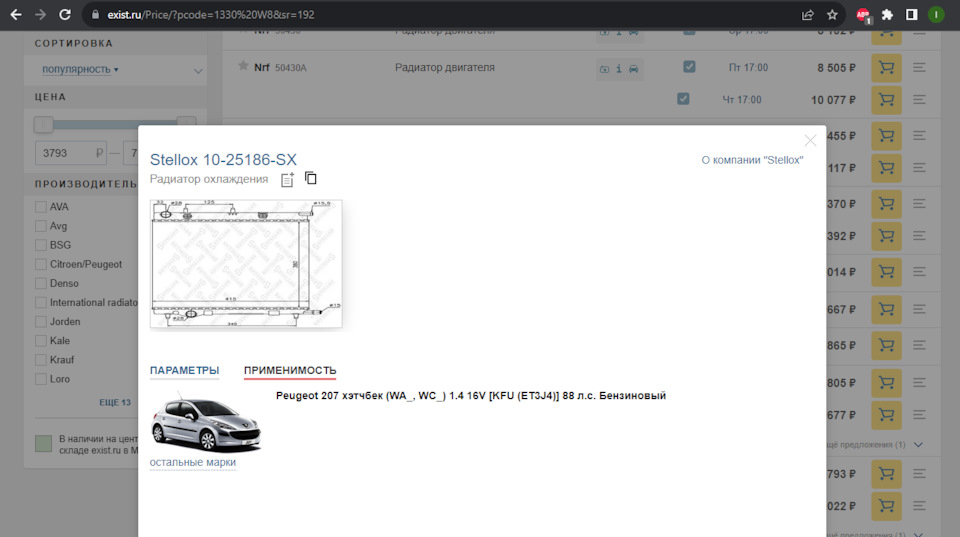Show car applicability icon for Nrf 50430A

[634, 69]
